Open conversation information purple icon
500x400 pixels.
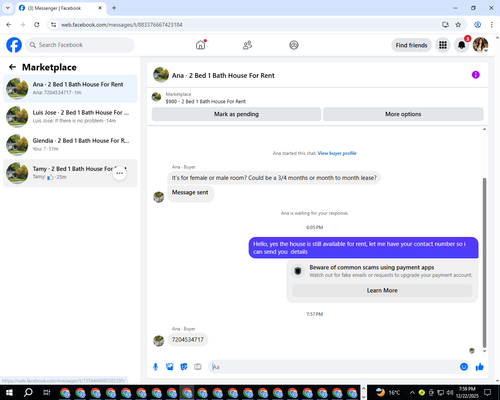click(x=476, y=75)
